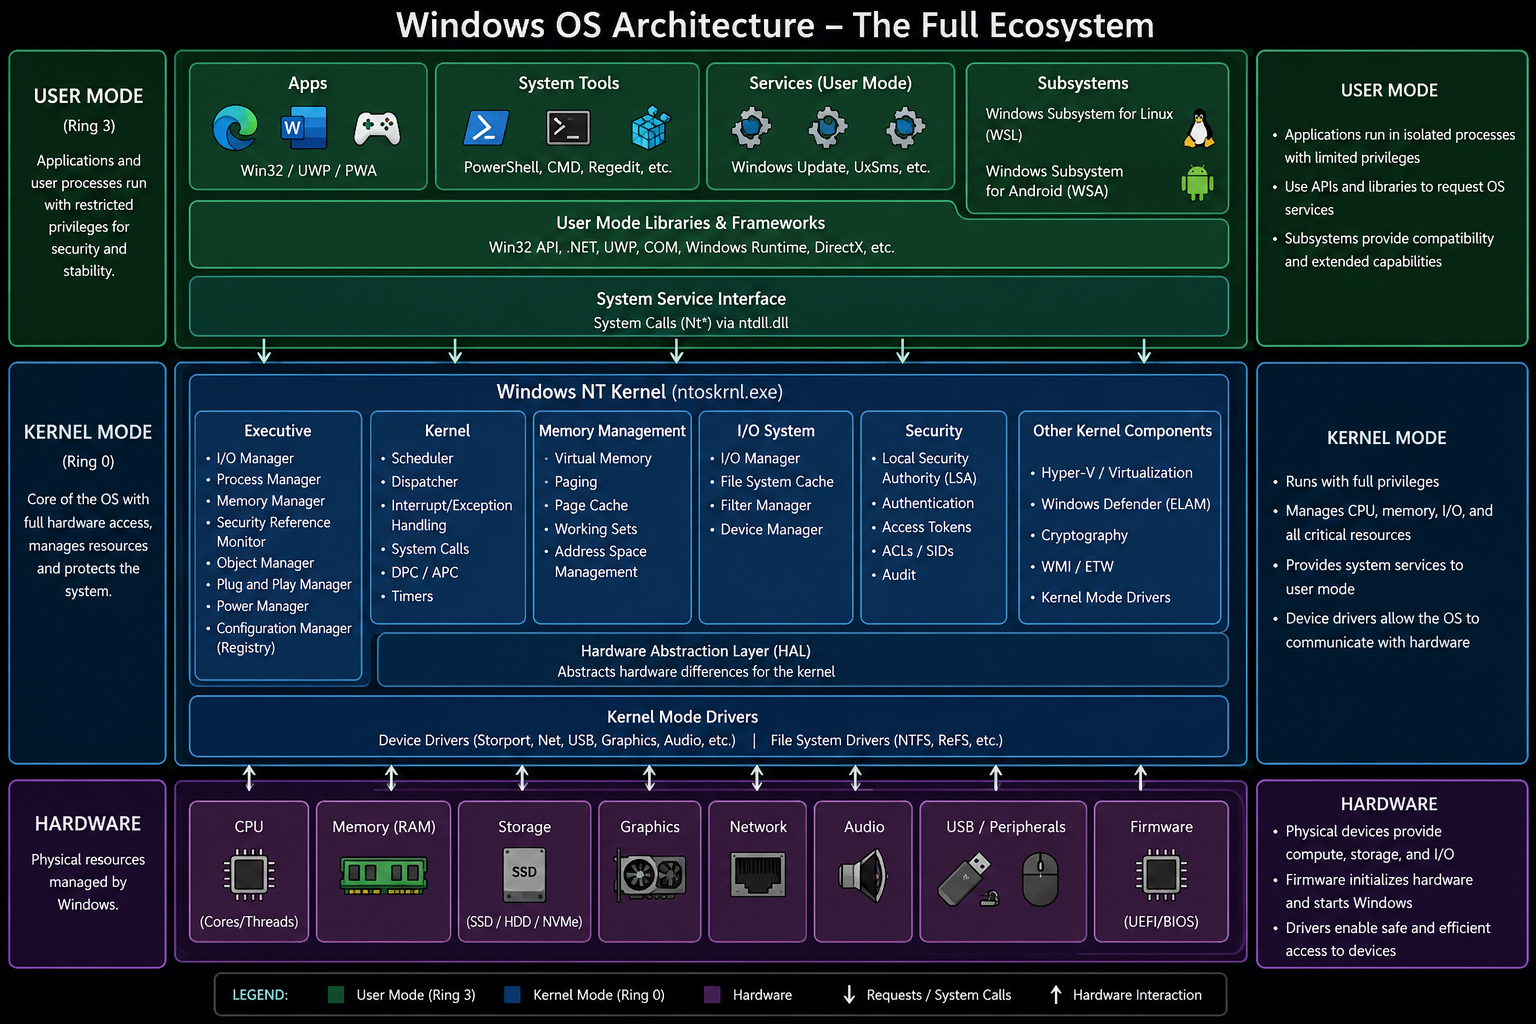
Task: Click the audio speaker icon
Action: click(863, 876)
